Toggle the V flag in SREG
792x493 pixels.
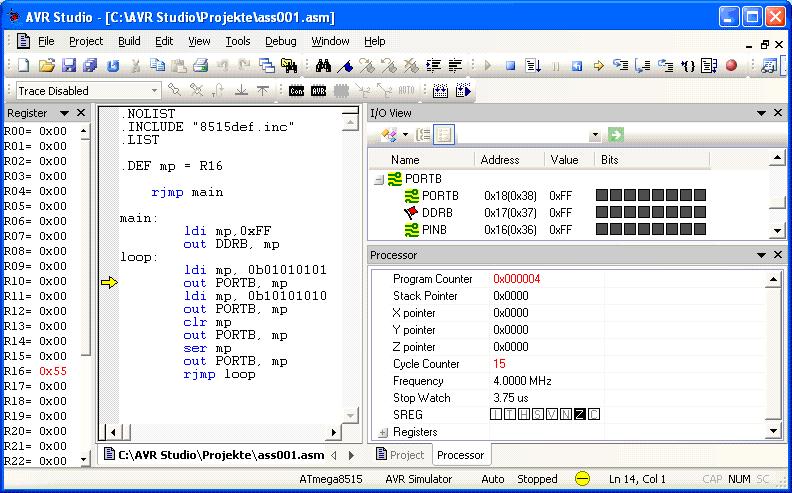552,415
